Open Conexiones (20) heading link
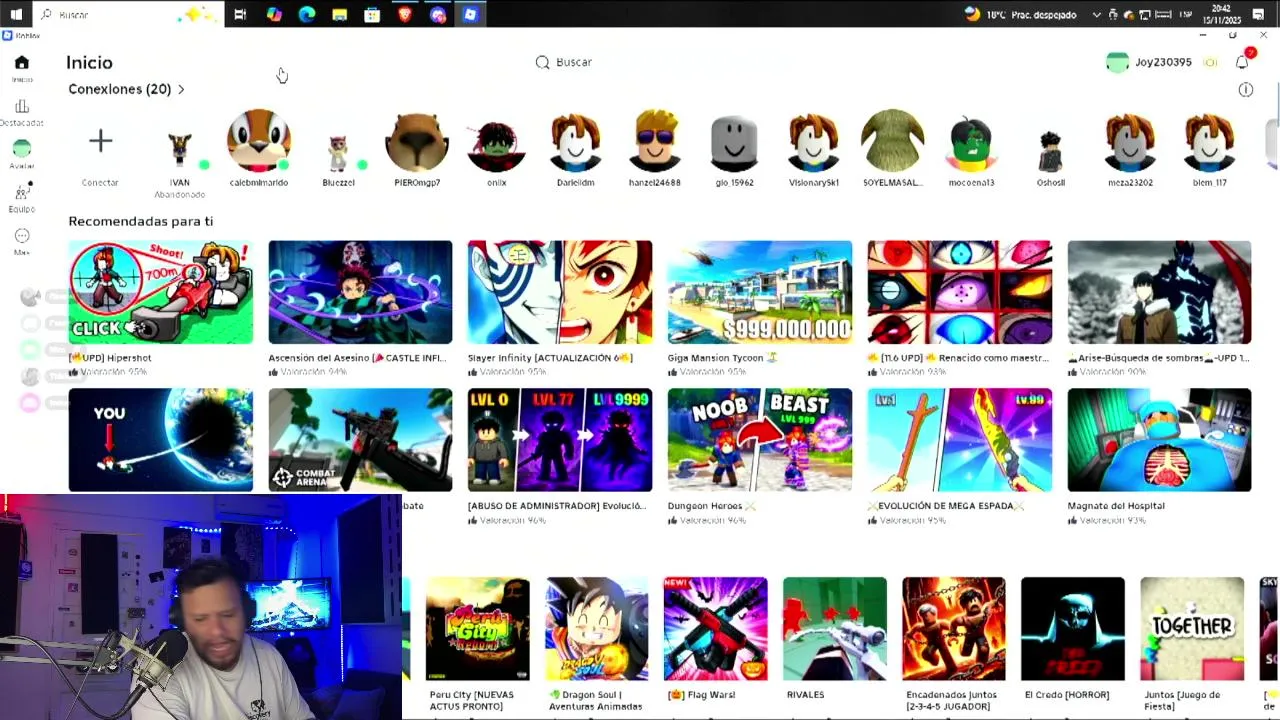The image size is (1280, 720). [x=120, y=89]
